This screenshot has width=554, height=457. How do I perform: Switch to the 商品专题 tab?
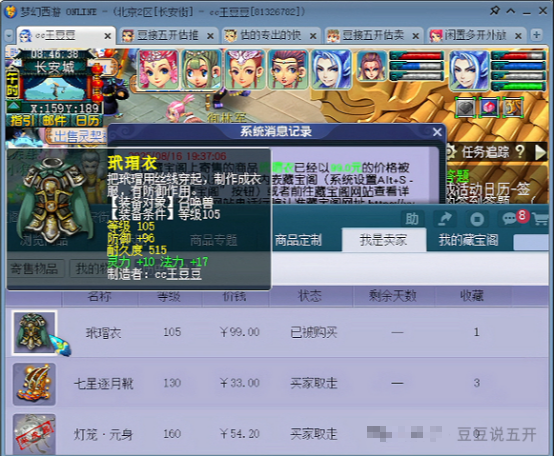213,240
